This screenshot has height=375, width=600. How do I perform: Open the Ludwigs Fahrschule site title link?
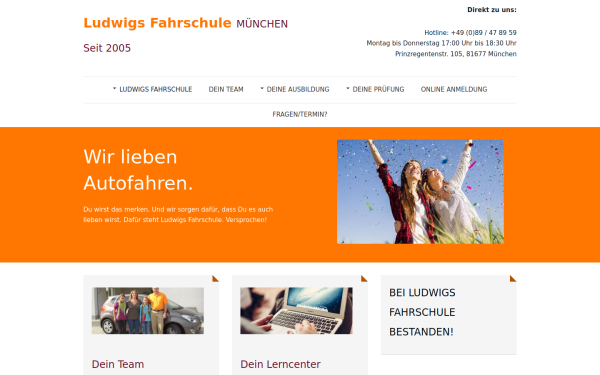[157, 23]
